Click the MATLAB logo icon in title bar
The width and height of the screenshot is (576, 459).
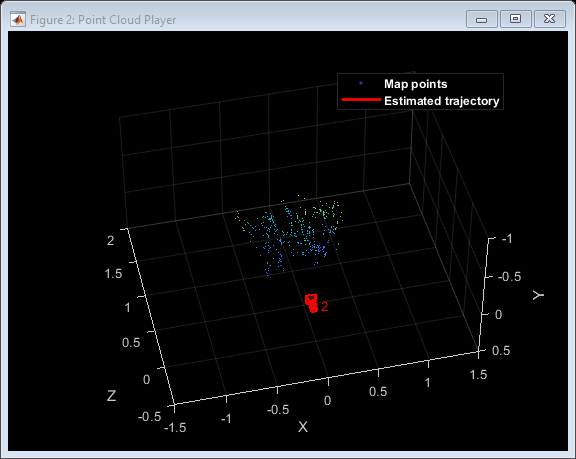coord(18,19)
